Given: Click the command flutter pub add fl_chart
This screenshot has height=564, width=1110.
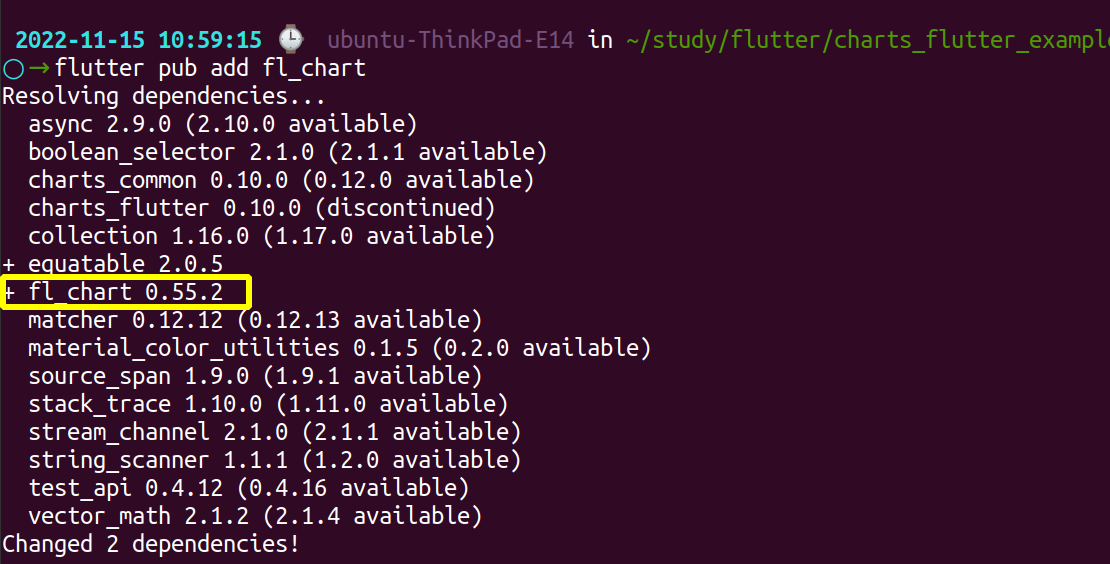Looking at the screenshot, I should (x=211, y=69).
